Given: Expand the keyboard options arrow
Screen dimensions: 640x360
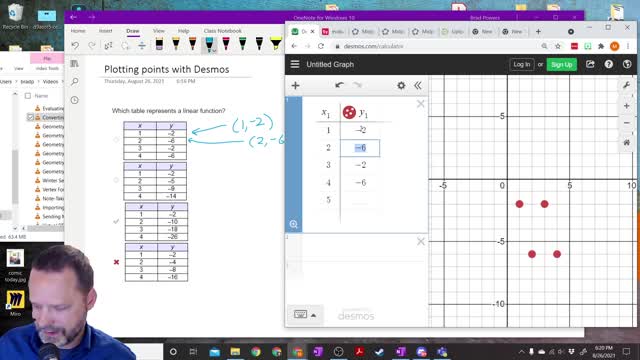Looking at the screenshot, I should point(313,315).
